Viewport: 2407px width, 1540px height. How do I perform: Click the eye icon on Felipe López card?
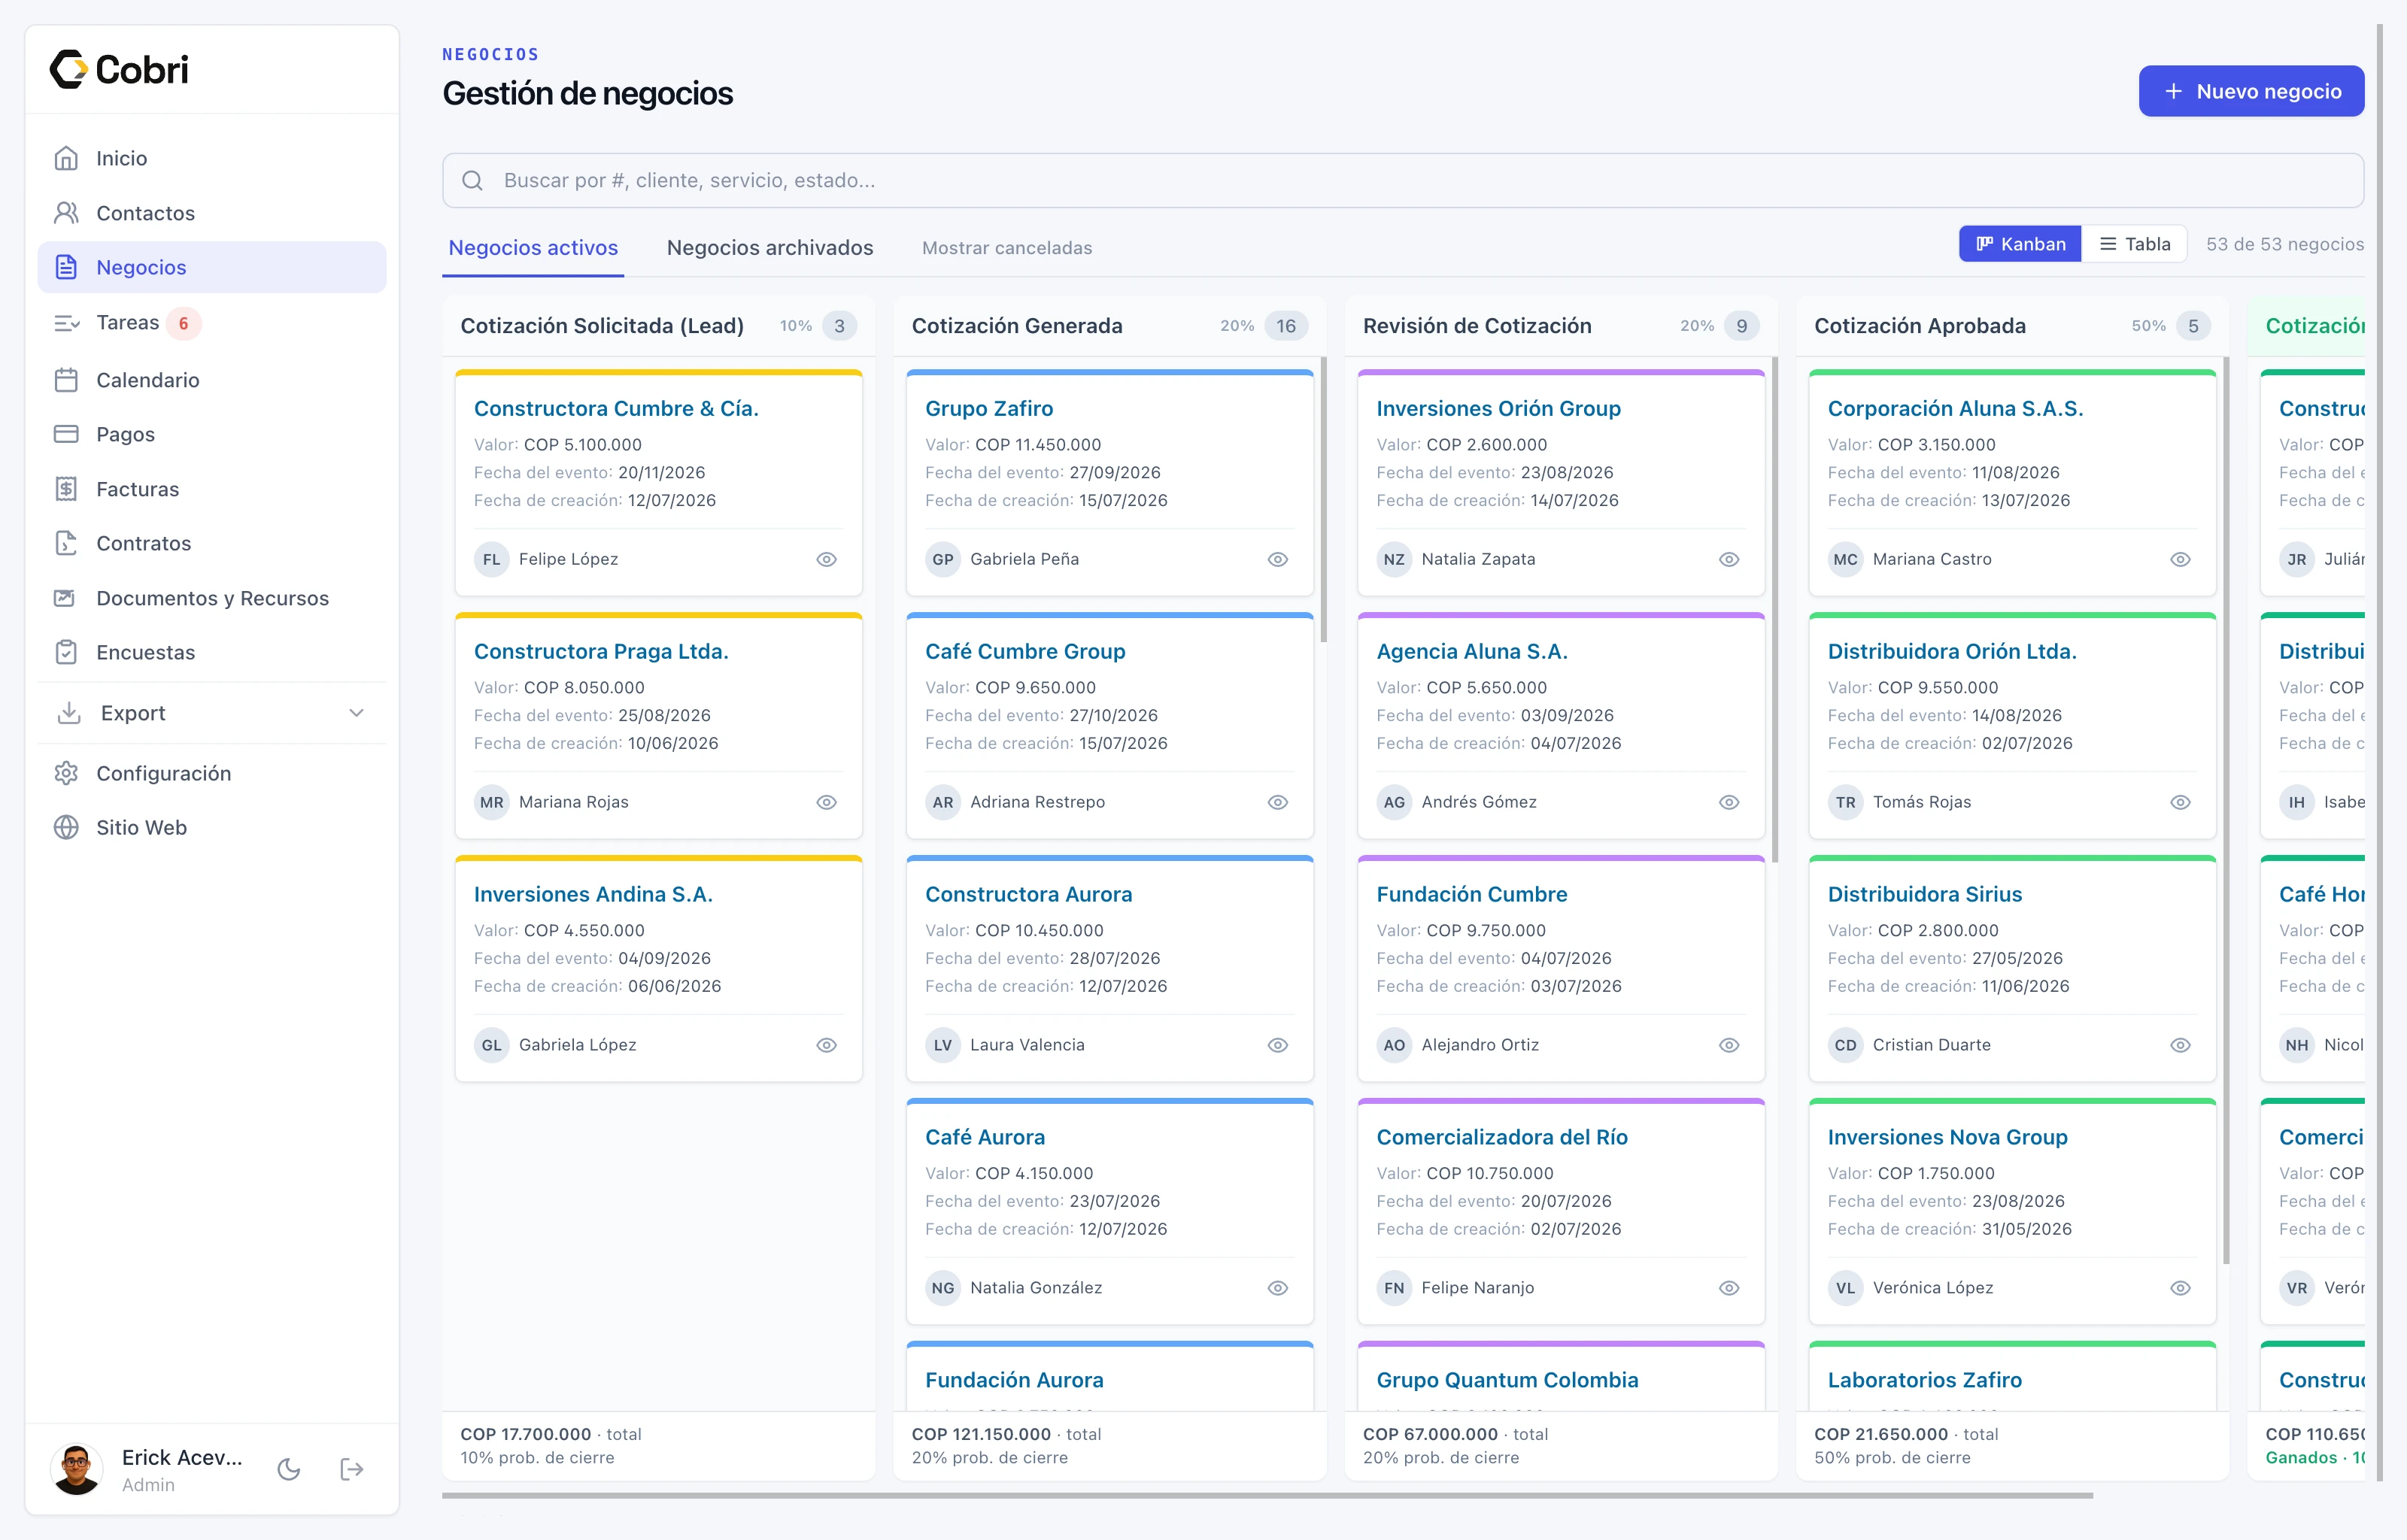pos(826,559)
